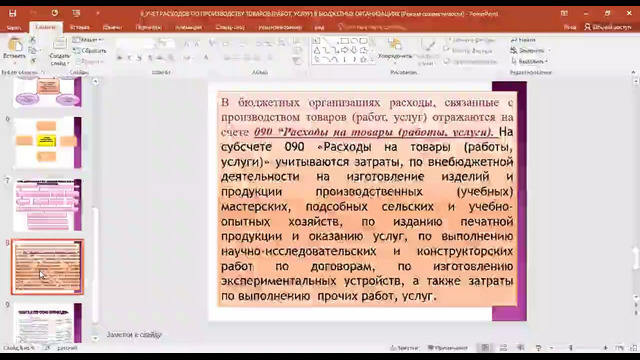The width and height of the screenshot is (640, 360).
Task: Open Paste options dropdown arrow
Action: point(15,62)
